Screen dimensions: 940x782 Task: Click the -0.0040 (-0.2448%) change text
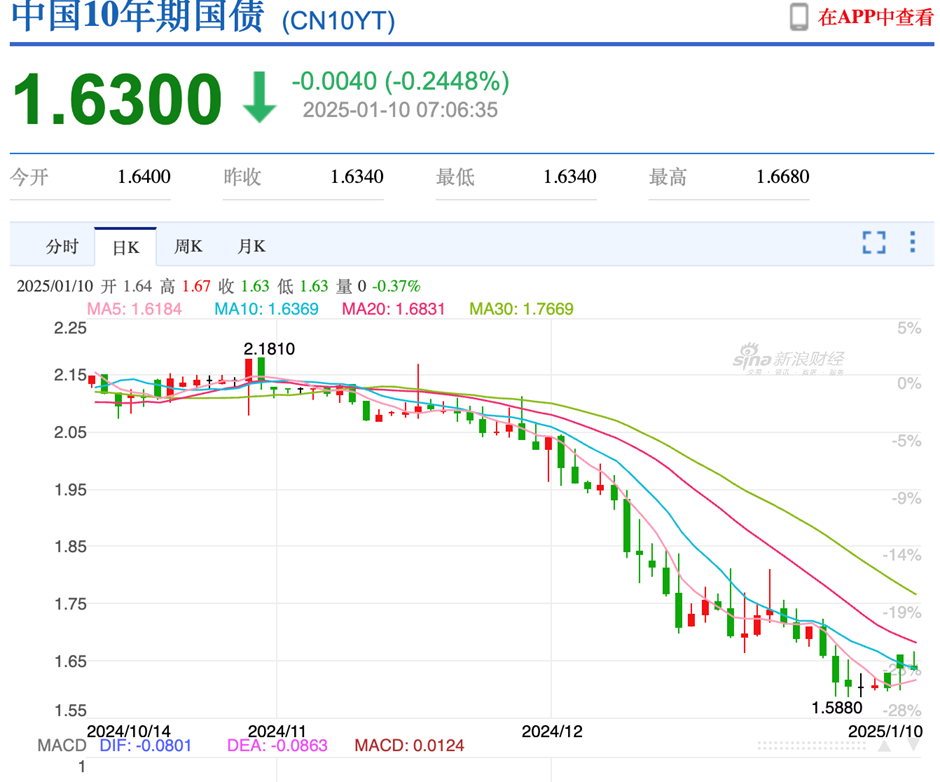(400, 81)
